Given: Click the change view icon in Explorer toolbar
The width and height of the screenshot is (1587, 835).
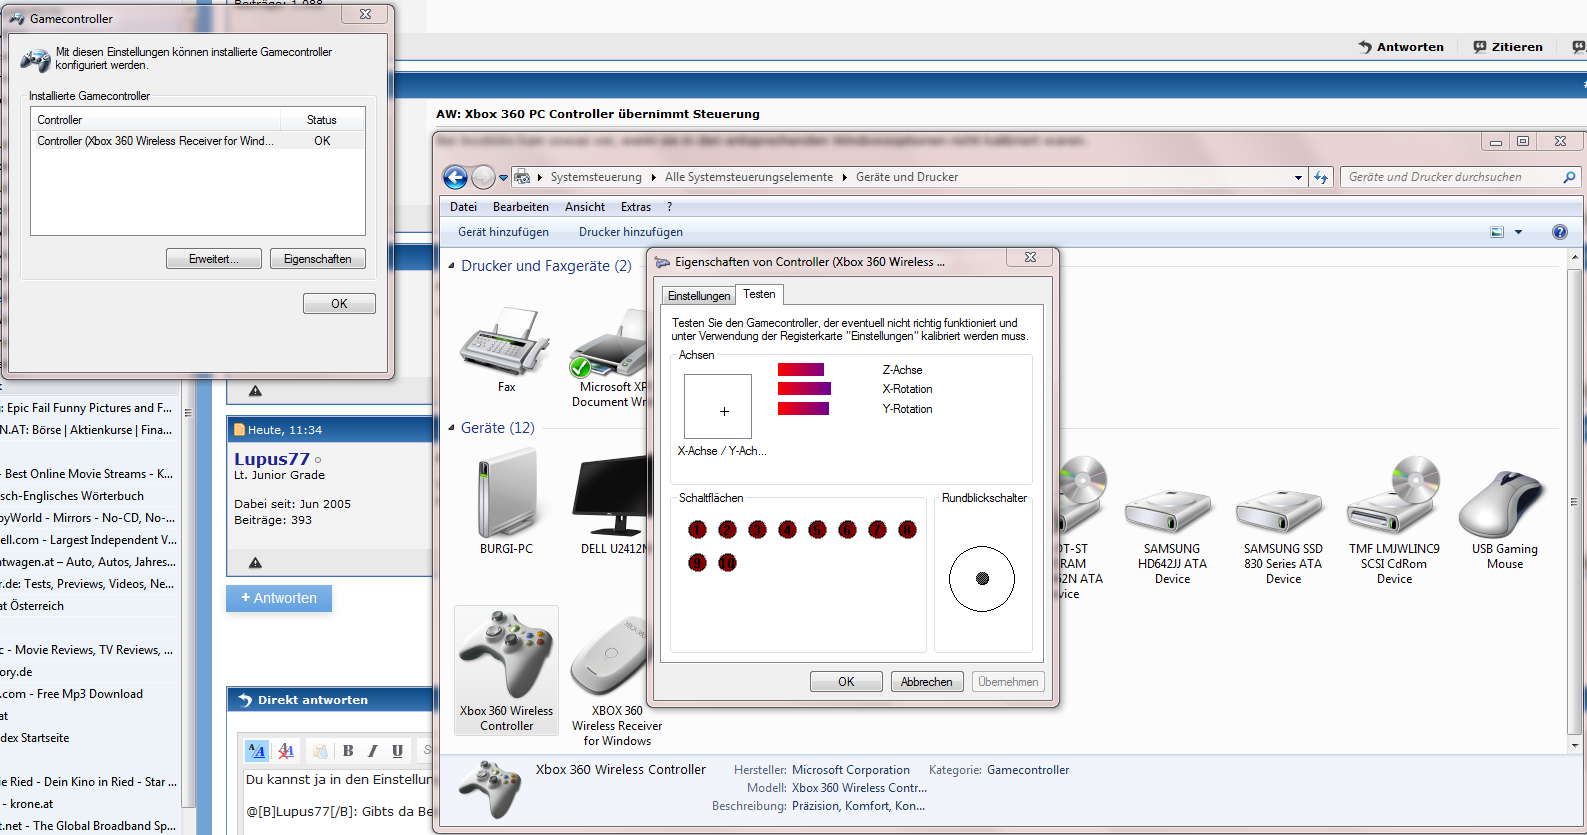Looking at the screenshot, I should (x=1497, y=232).
